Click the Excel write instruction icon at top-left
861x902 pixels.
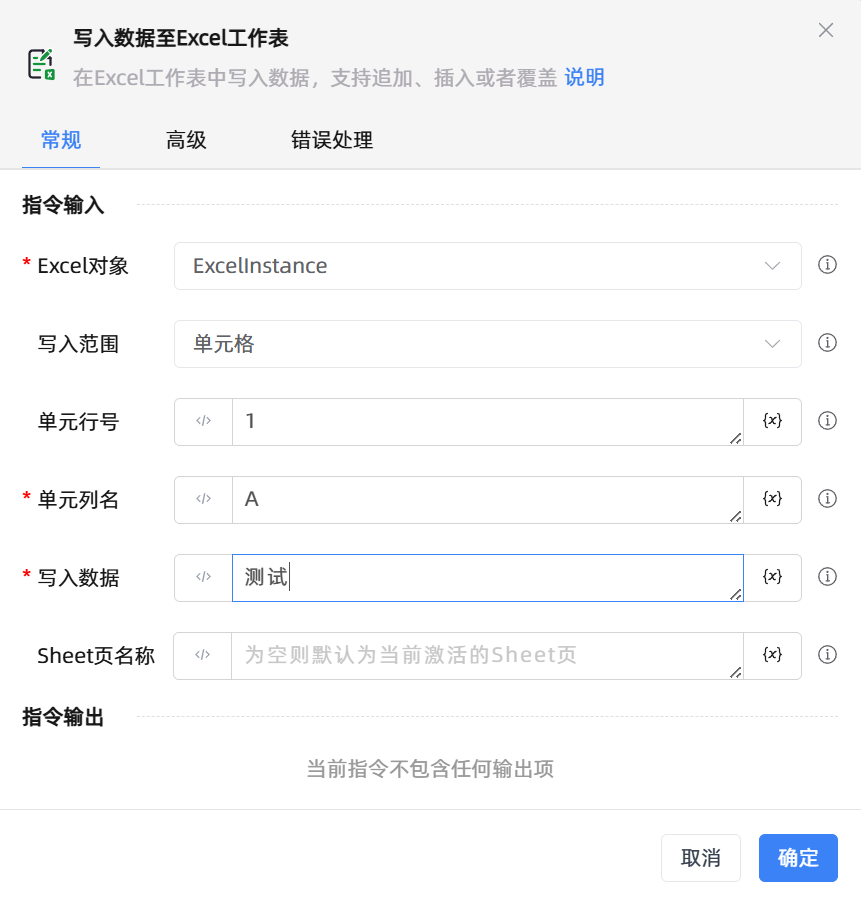(x=42, y=63)
